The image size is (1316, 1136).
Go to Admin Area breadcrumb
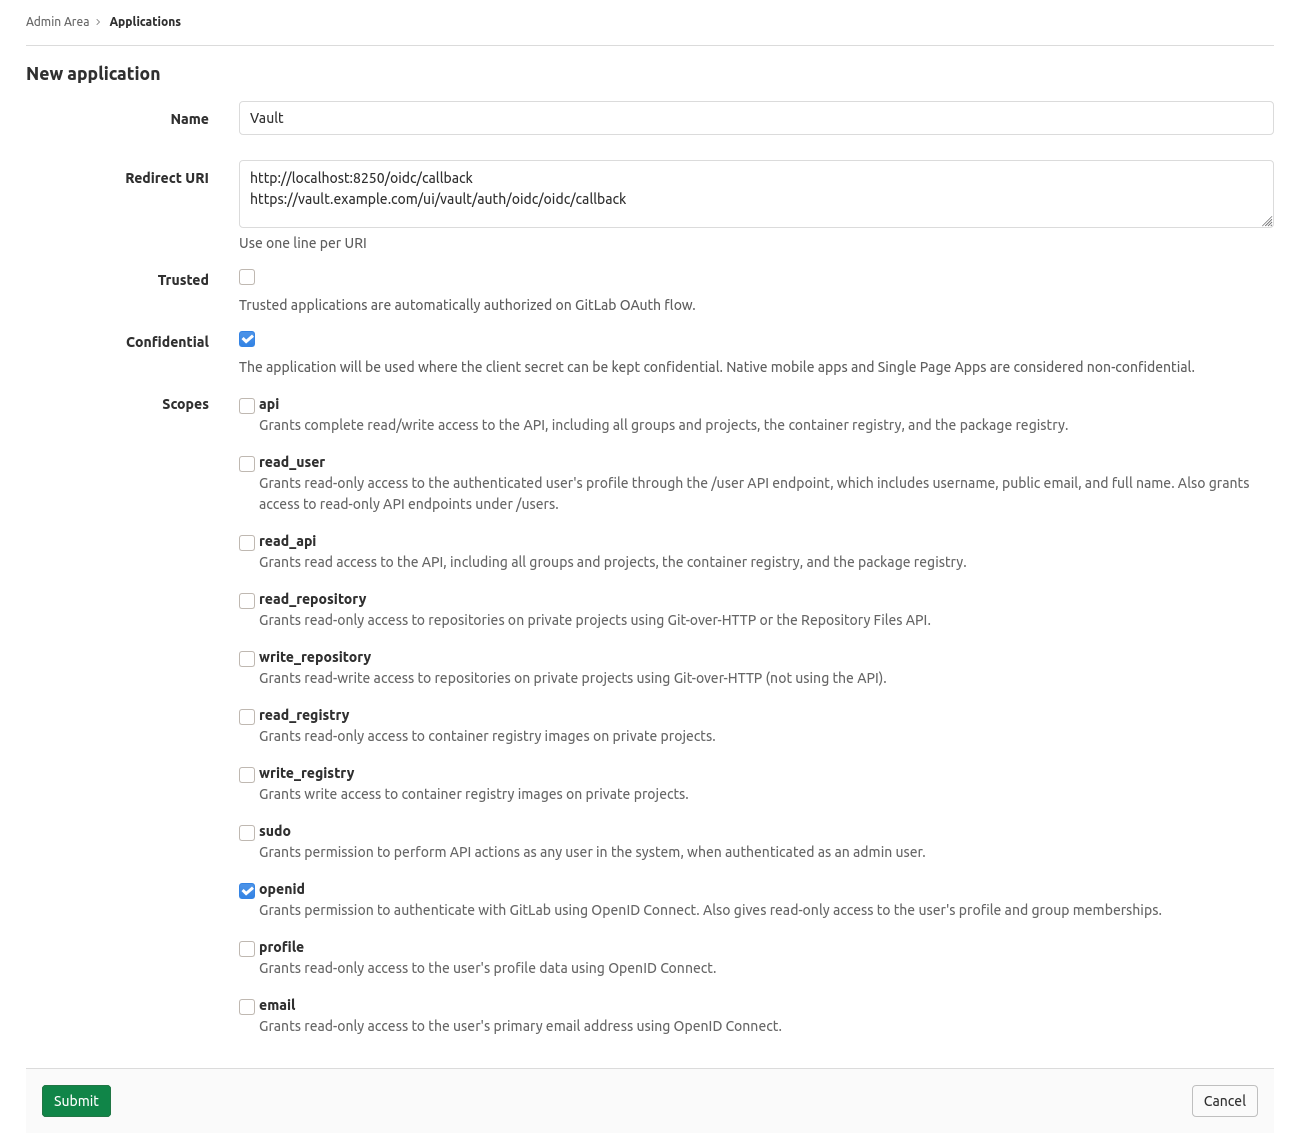click(57, 21)
